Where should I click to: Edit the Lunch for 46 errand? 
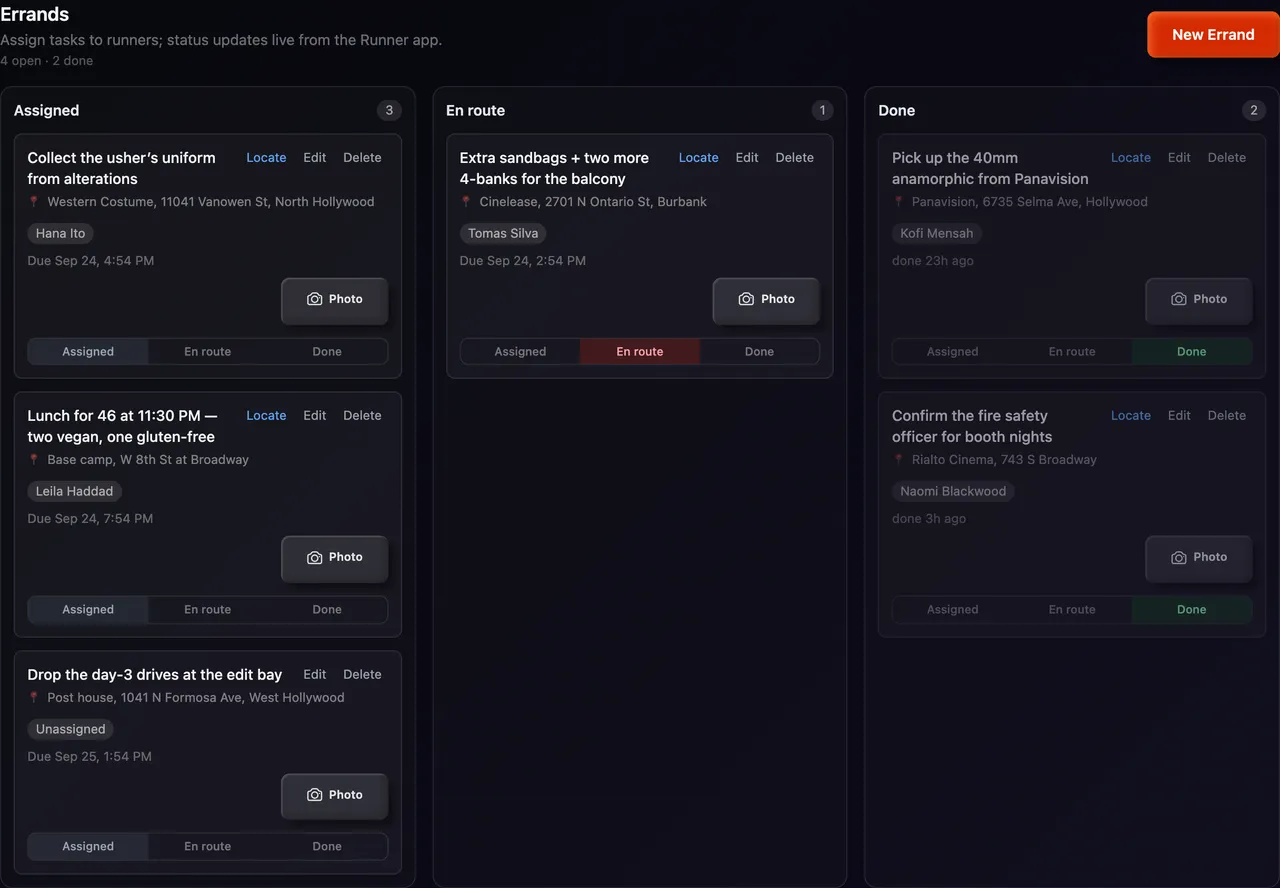[315, 416]
